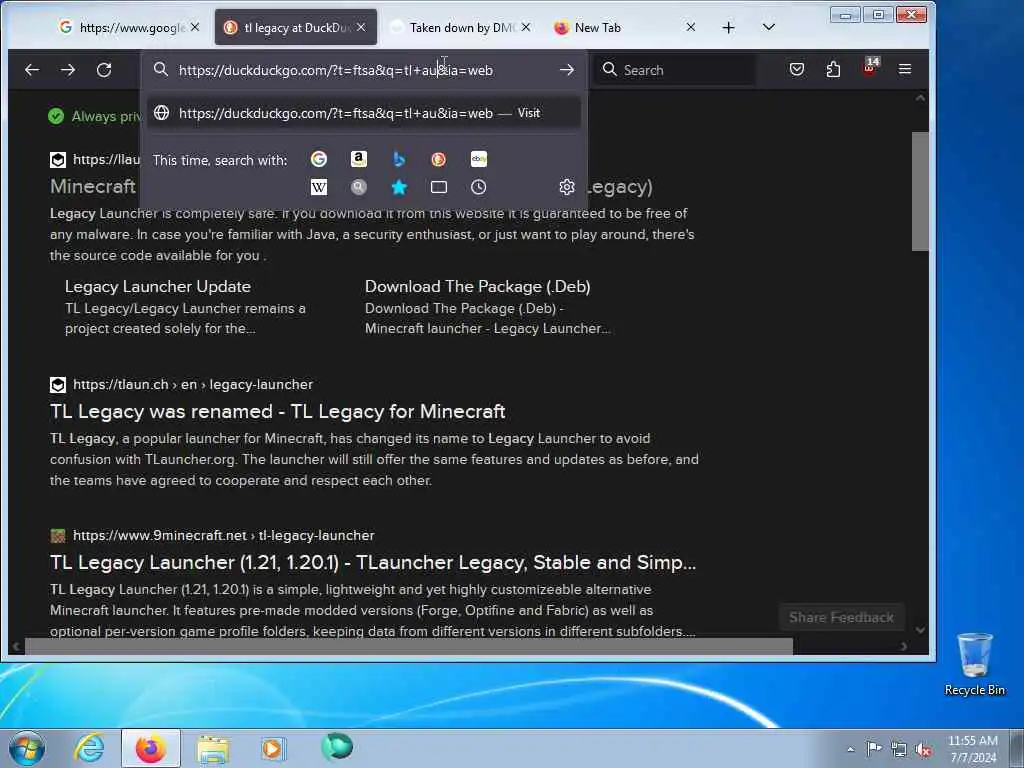Screen dimensions: 1024x768
Task: Click the vertical scrollbar thumb
Action: point(920,191)
